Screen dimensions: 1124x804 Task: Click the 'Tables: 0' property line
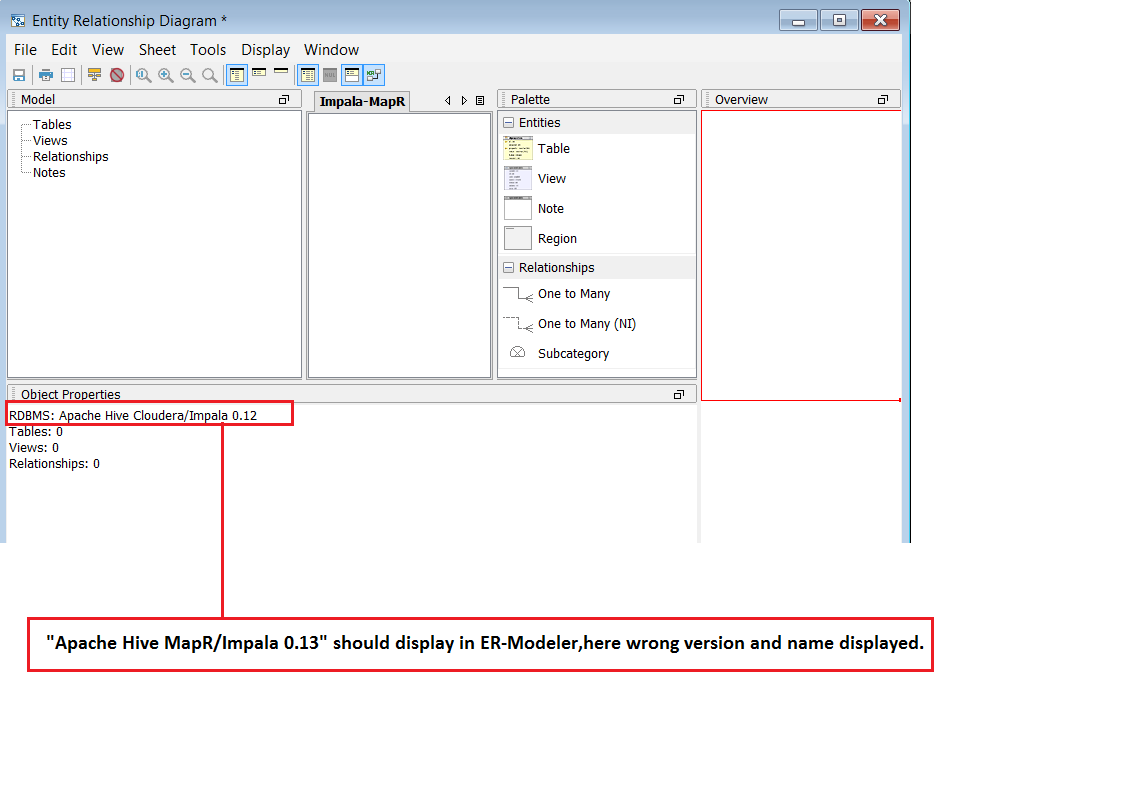[36, 432]
